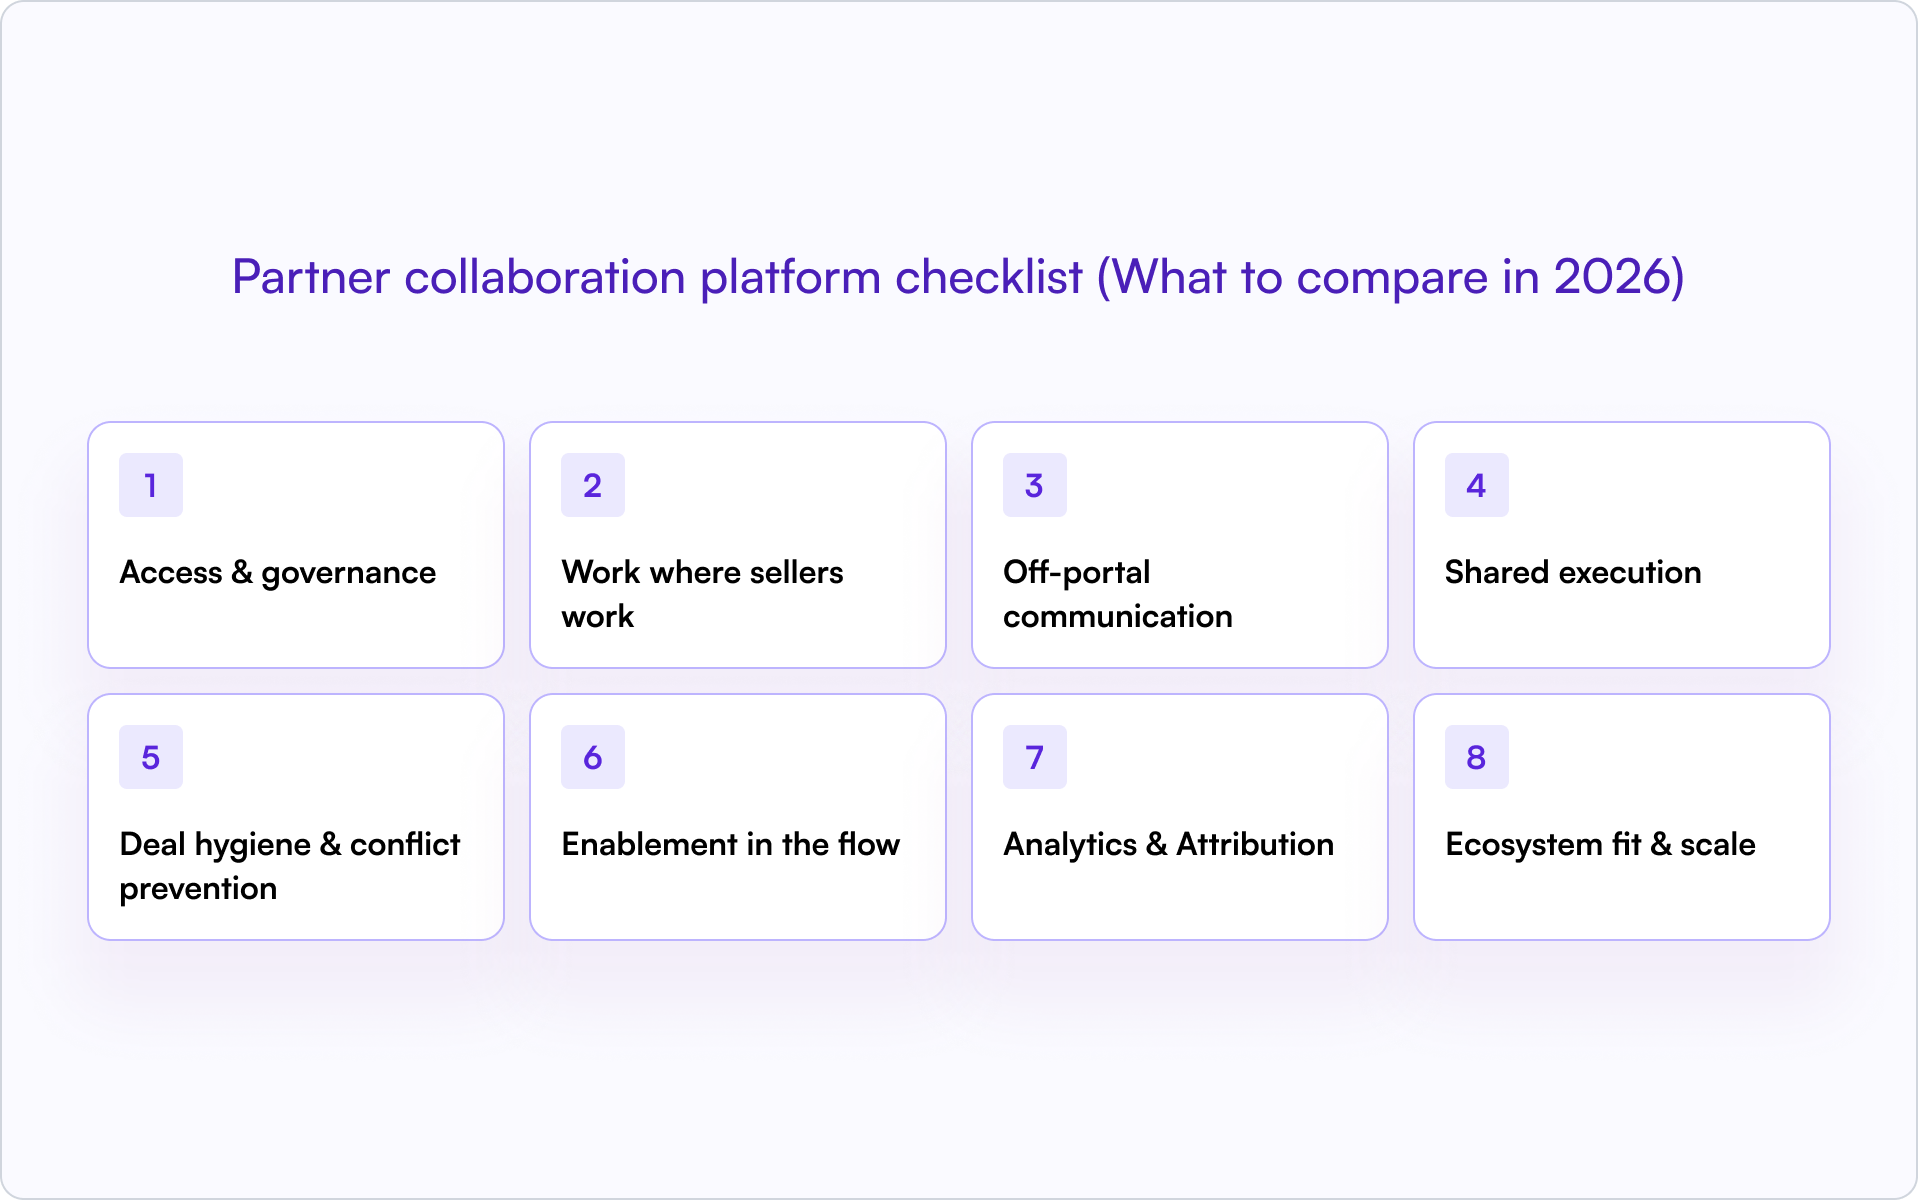The image size is (1918, 1200).
Task: Select the Ecosystem fit & scale label
Action: tap(1600, 845)
